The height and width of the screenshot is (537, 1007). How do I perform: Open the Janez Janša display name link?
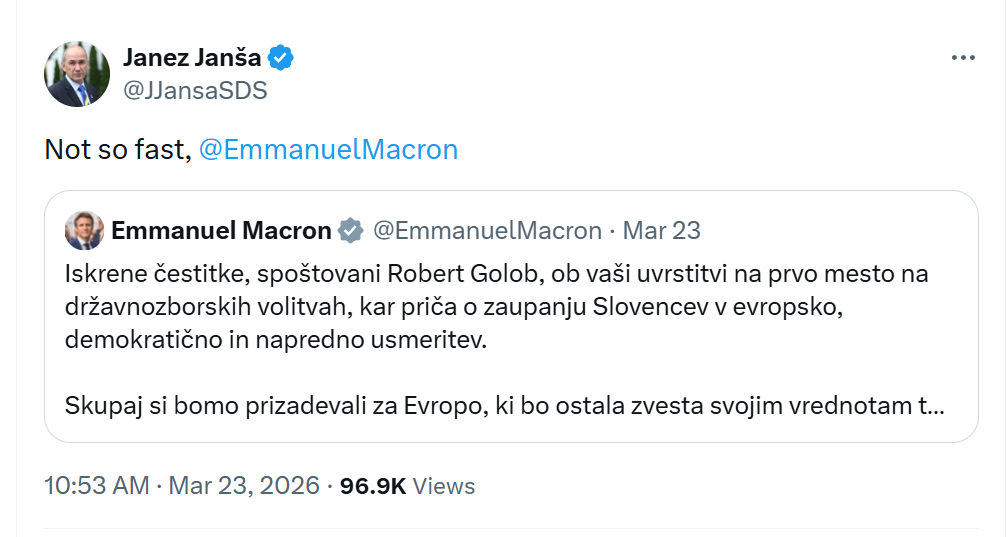click(191, 58)
